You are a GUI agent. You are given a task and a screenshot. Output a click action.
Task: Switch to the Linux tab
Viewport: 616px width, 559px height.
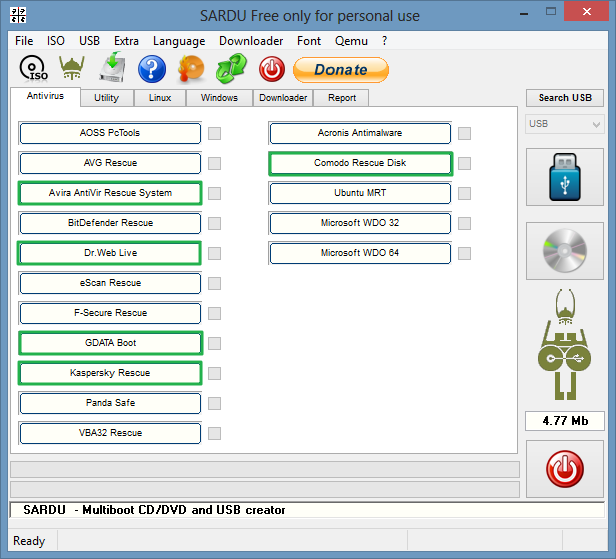click(x=160, y=98)
